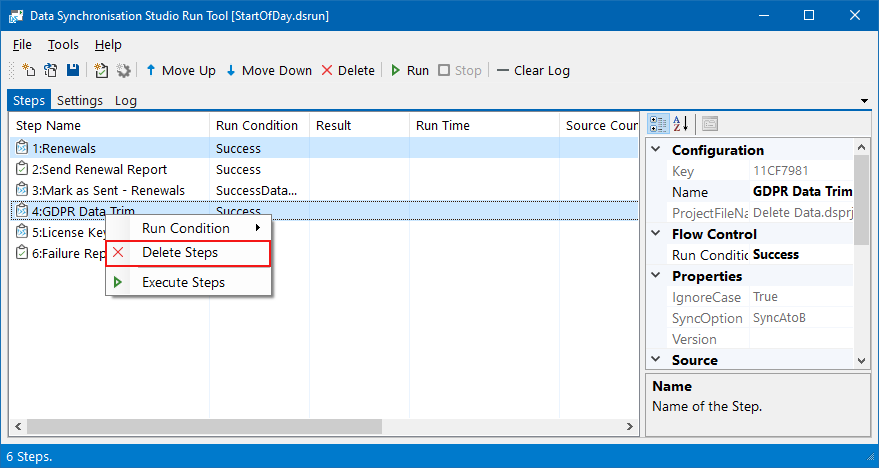This screenshot has width=879, height=468.
Task: Click the icon of 3:Mark as Sent step
Action: (x=22, y=190)
